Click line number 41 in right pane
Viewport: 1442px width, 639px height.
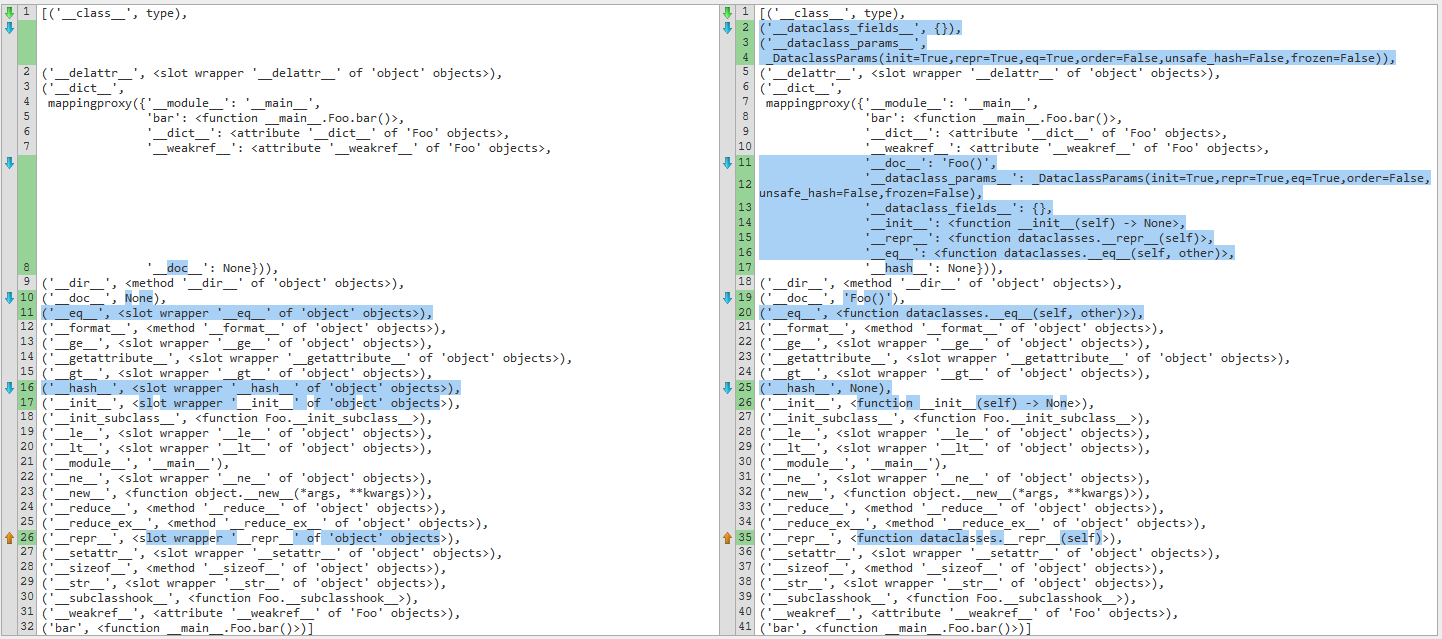tap(745, 628)
